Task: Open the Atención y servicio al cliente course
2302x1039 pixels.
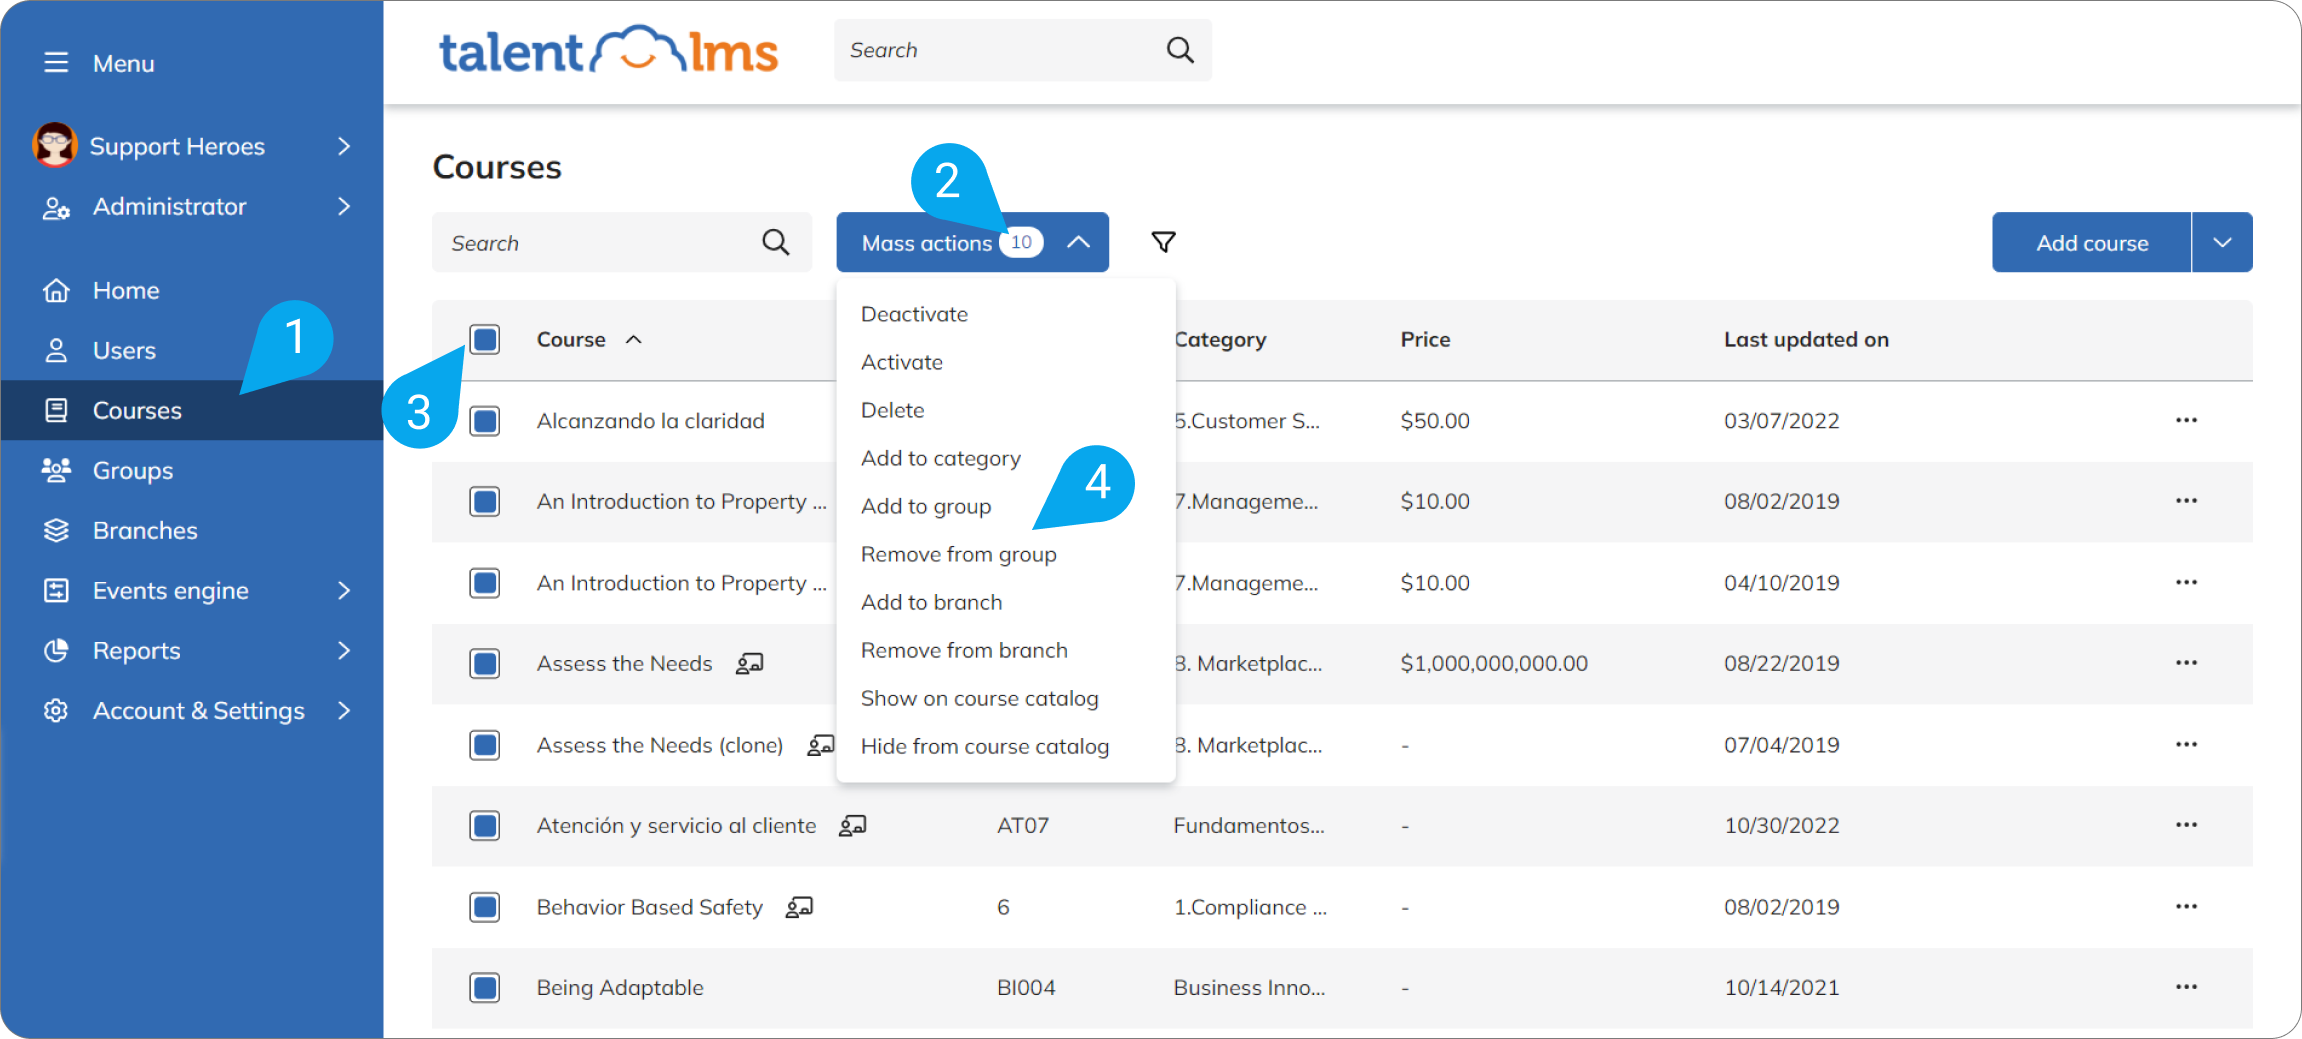Action: pos(676,825)
